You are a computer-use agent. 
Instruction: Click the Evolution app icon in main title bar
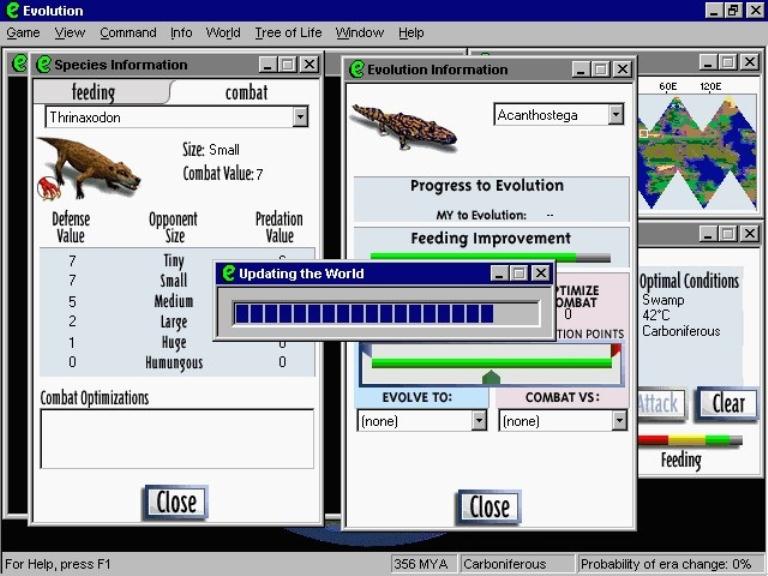12,10
